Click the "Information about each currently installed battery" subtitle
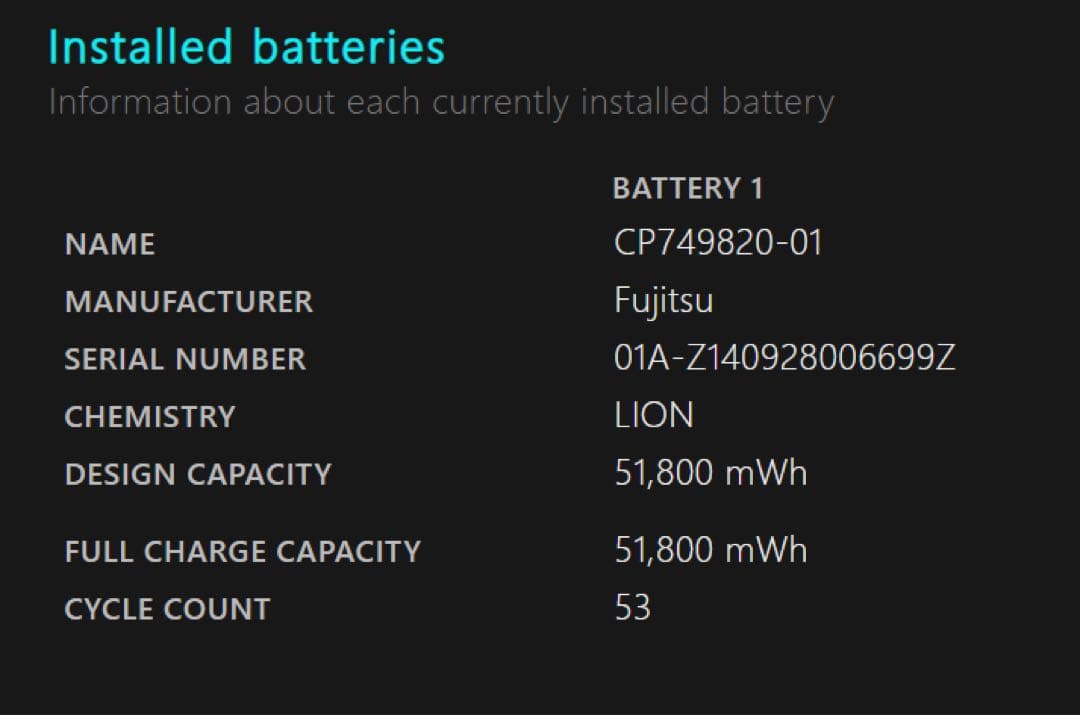 (440, 102)
